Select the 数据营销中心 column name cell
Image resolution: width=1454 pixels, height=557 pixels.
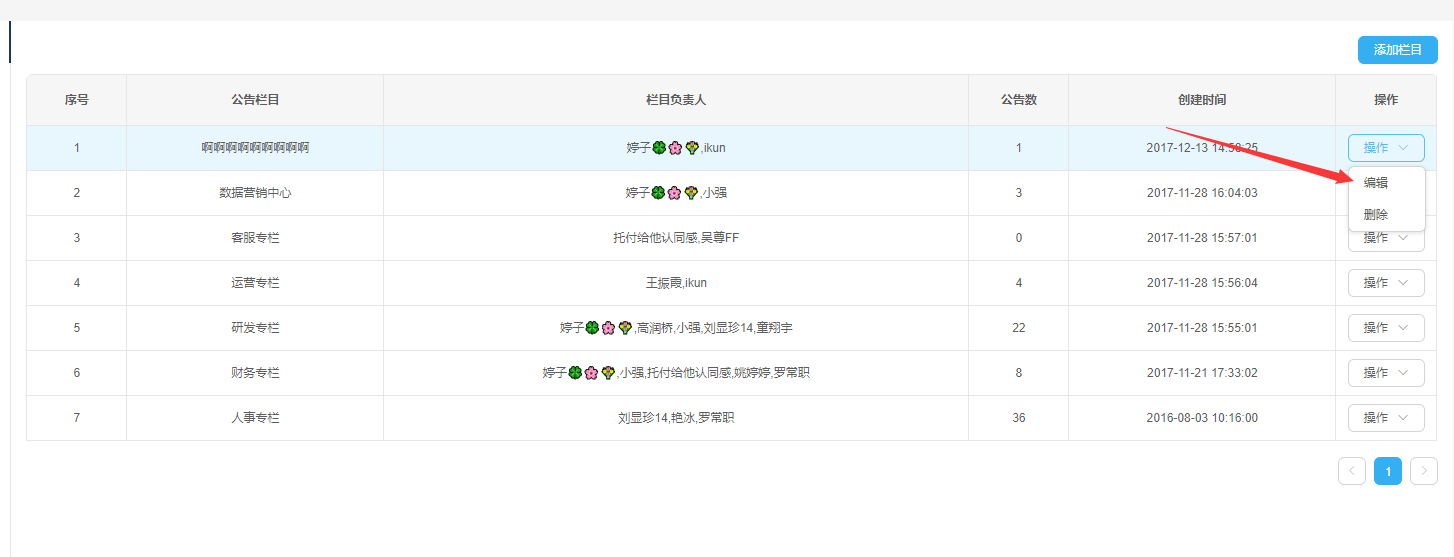pos(255,193)
